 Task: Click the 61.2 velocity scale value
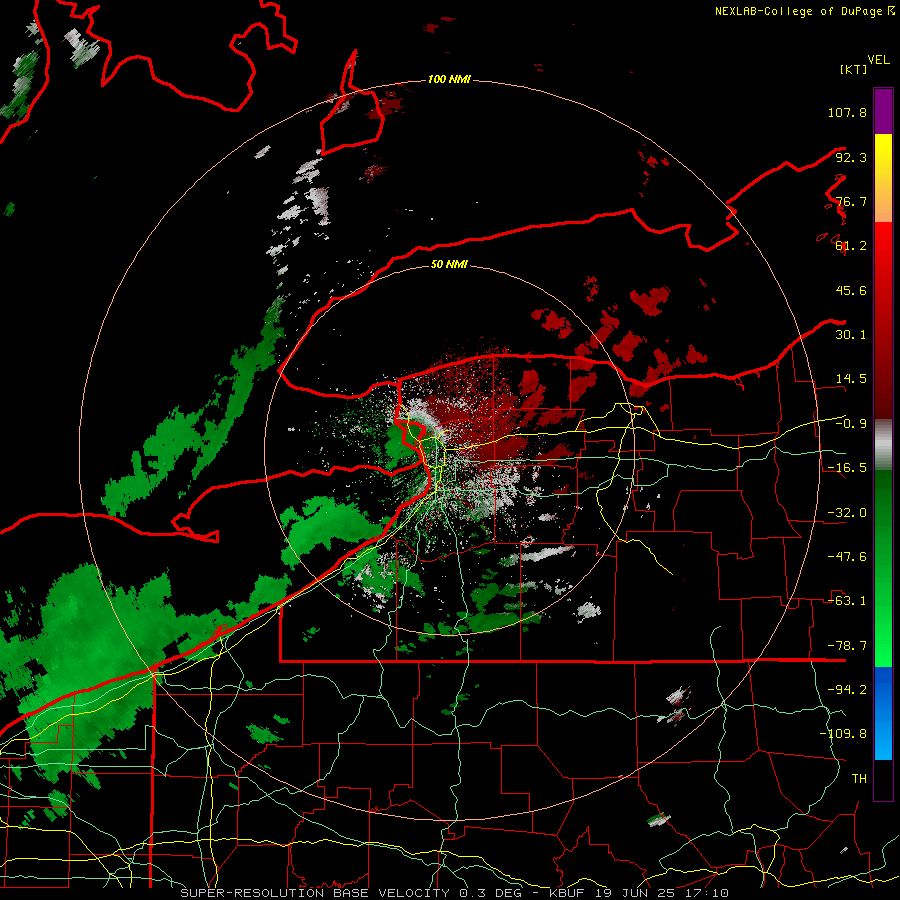pos(851,246)
